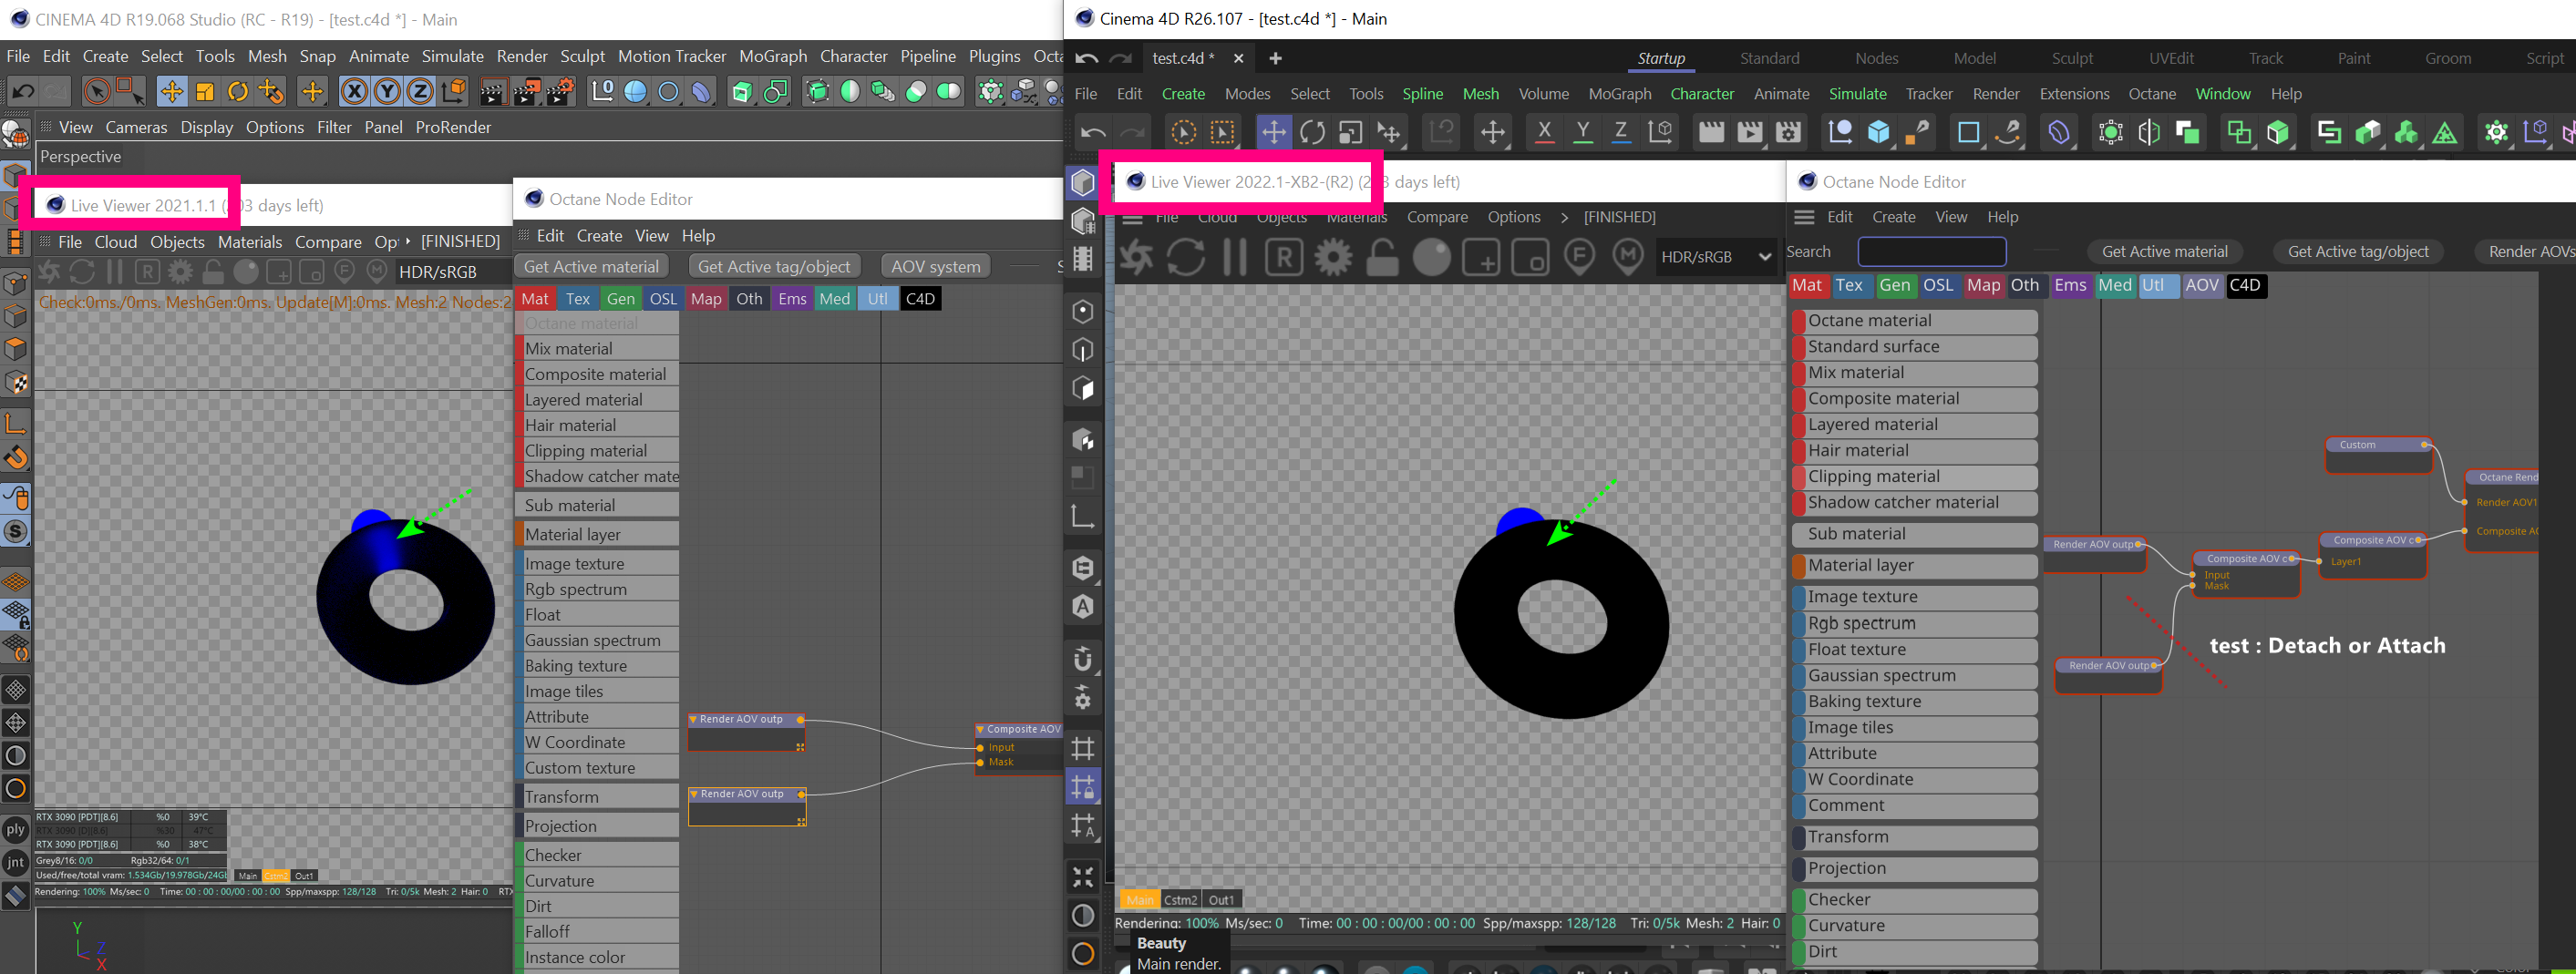Focus the Search field in R26 Node Editor

(x=1931, y=252)
